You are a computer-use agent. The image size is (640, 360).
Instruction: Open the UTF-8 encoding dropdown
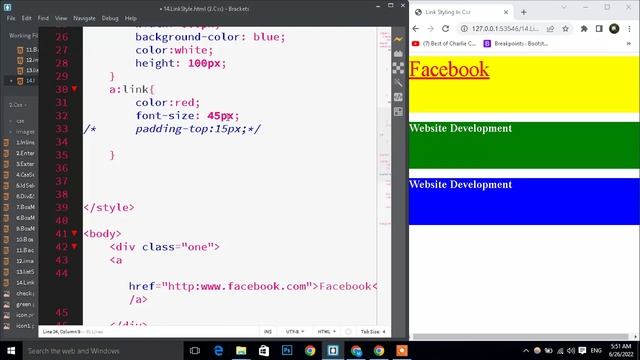pos(295,332)
